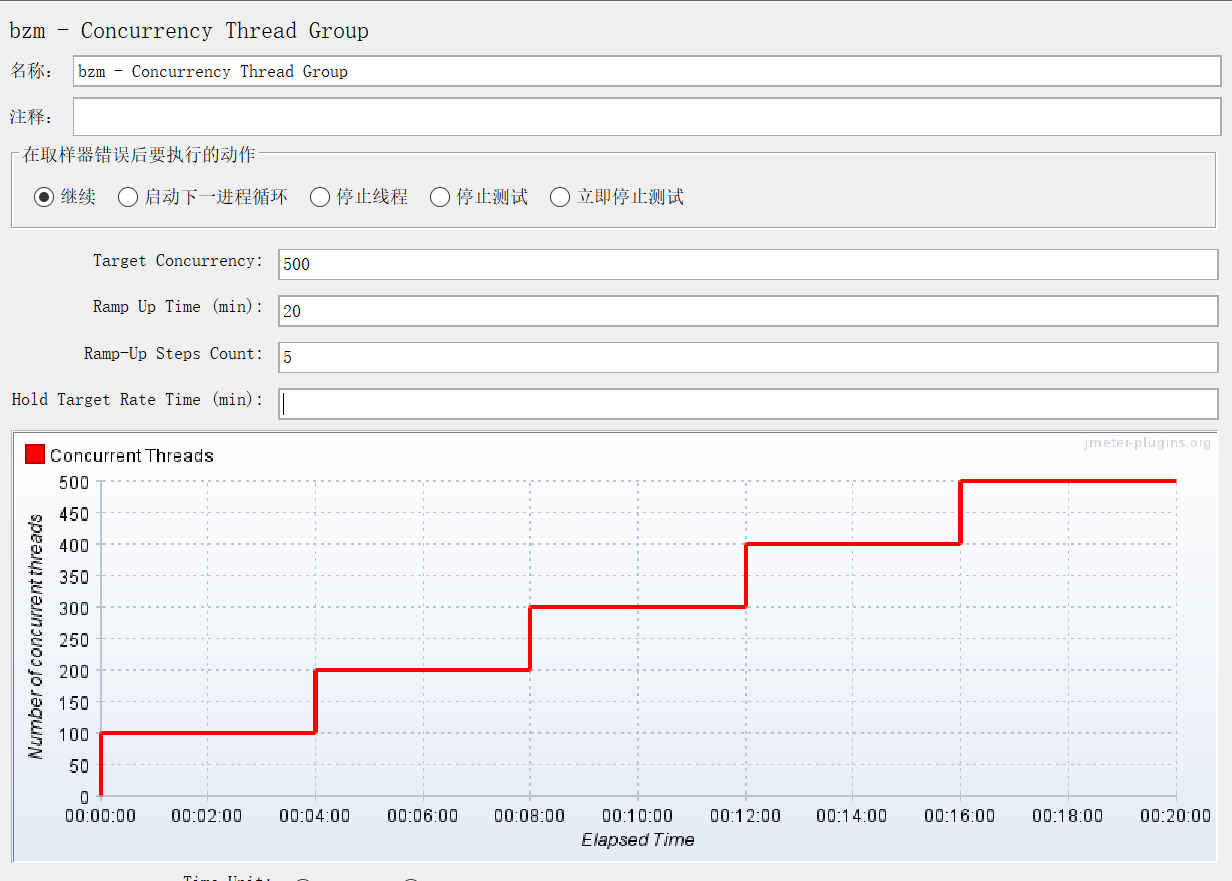Click the panel title bzm - Concurrency Thread Group

click(x=189, y=30)
